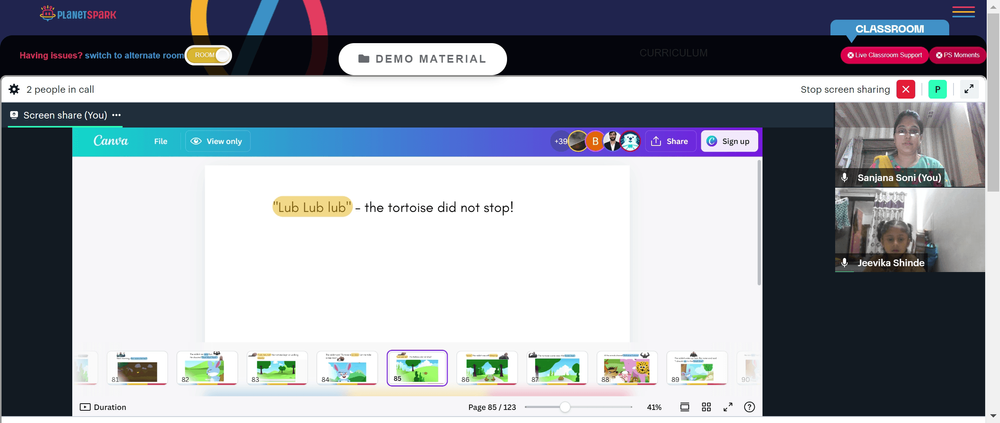The height and width of the screenshot is (423, 1000).
Task: Click the Page 85 / 123 indicator
Action: coord(492,407)
